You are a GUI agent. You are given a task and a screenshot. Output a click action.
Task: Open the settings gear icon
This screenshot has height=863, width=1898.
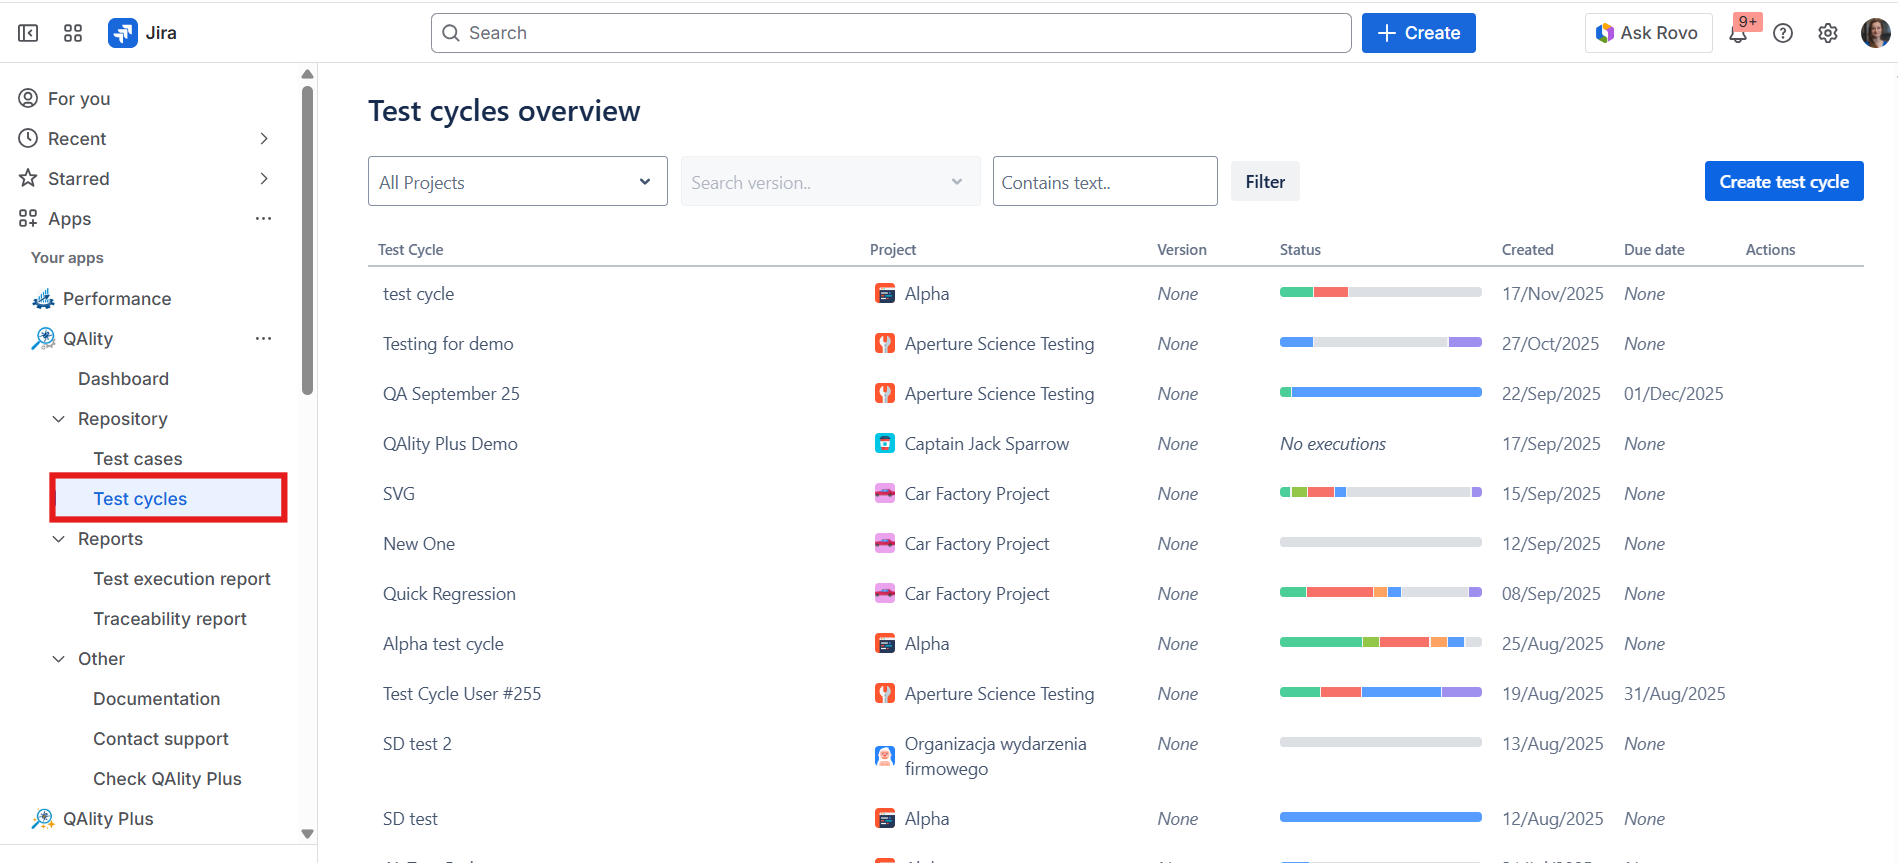1828,33
